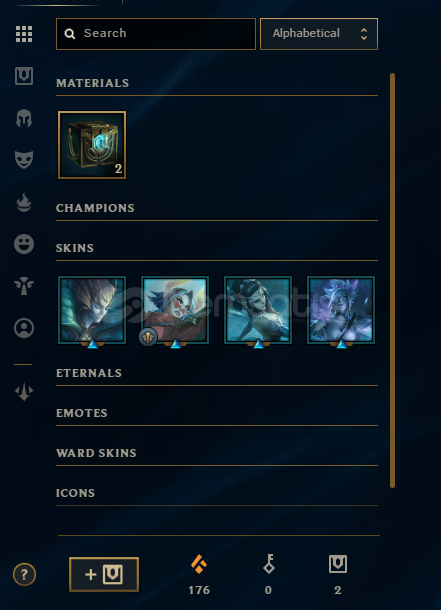Filter loot by skins mask icon
Screen dimensions: 441x610
pos(24,160)
